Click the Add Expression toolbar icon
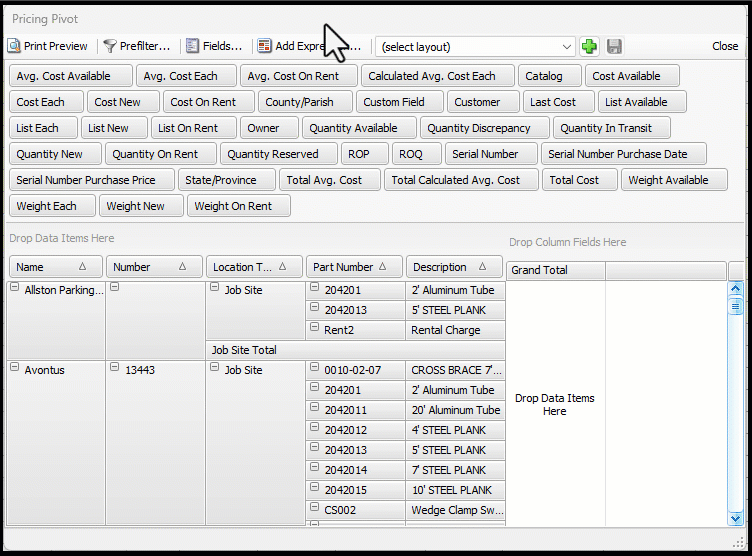The width and height of the screenshot is (752, 556). tap(265, 46)
